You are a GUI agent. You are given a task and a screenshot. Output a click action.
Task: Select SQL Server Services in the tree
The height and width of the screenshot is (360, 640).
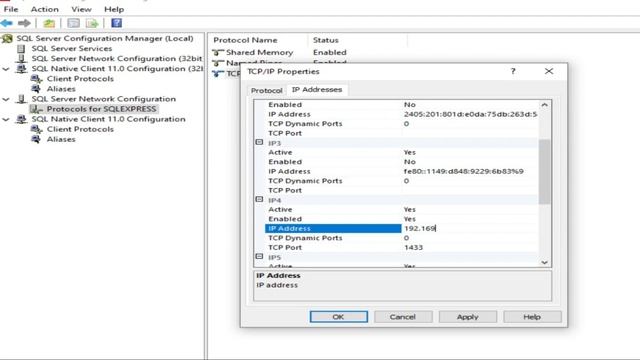(71, 49)
